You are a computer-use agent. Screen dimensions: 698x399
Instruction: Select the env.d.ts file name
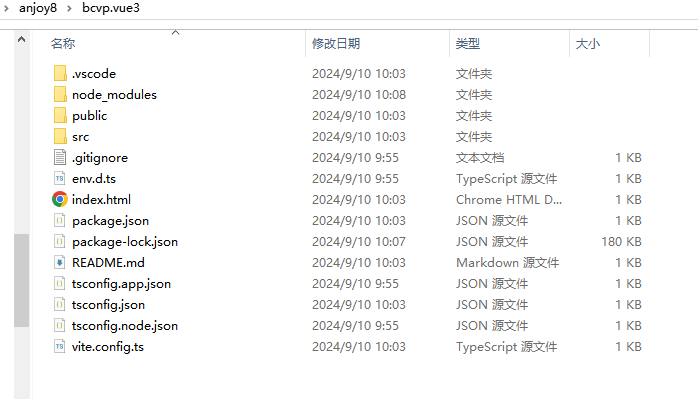point(94,179)
